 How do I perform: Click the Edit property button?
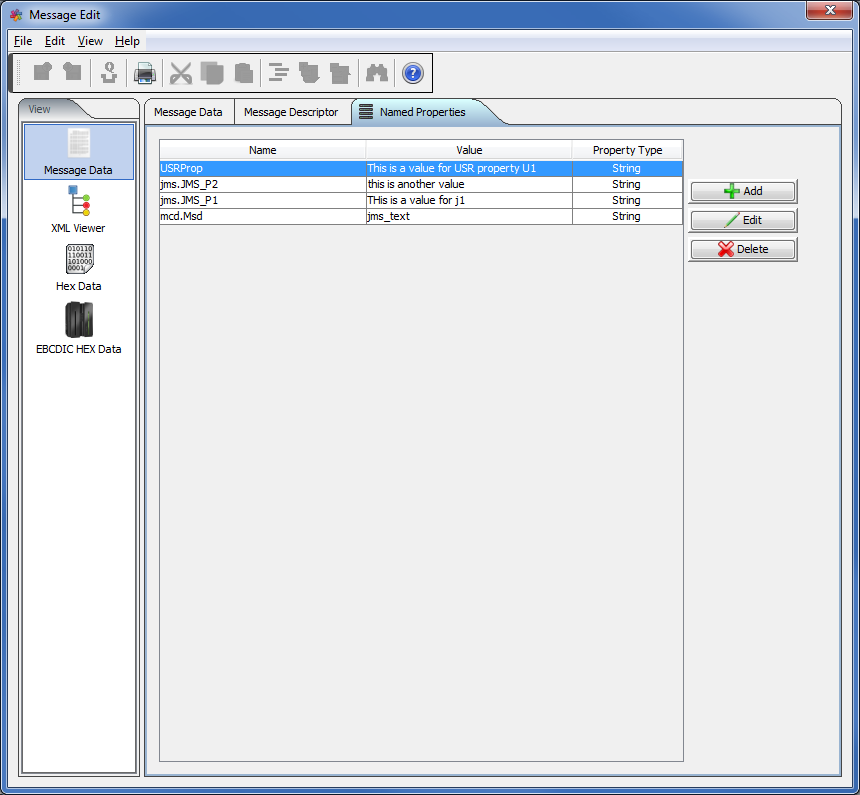pos(742,220)
